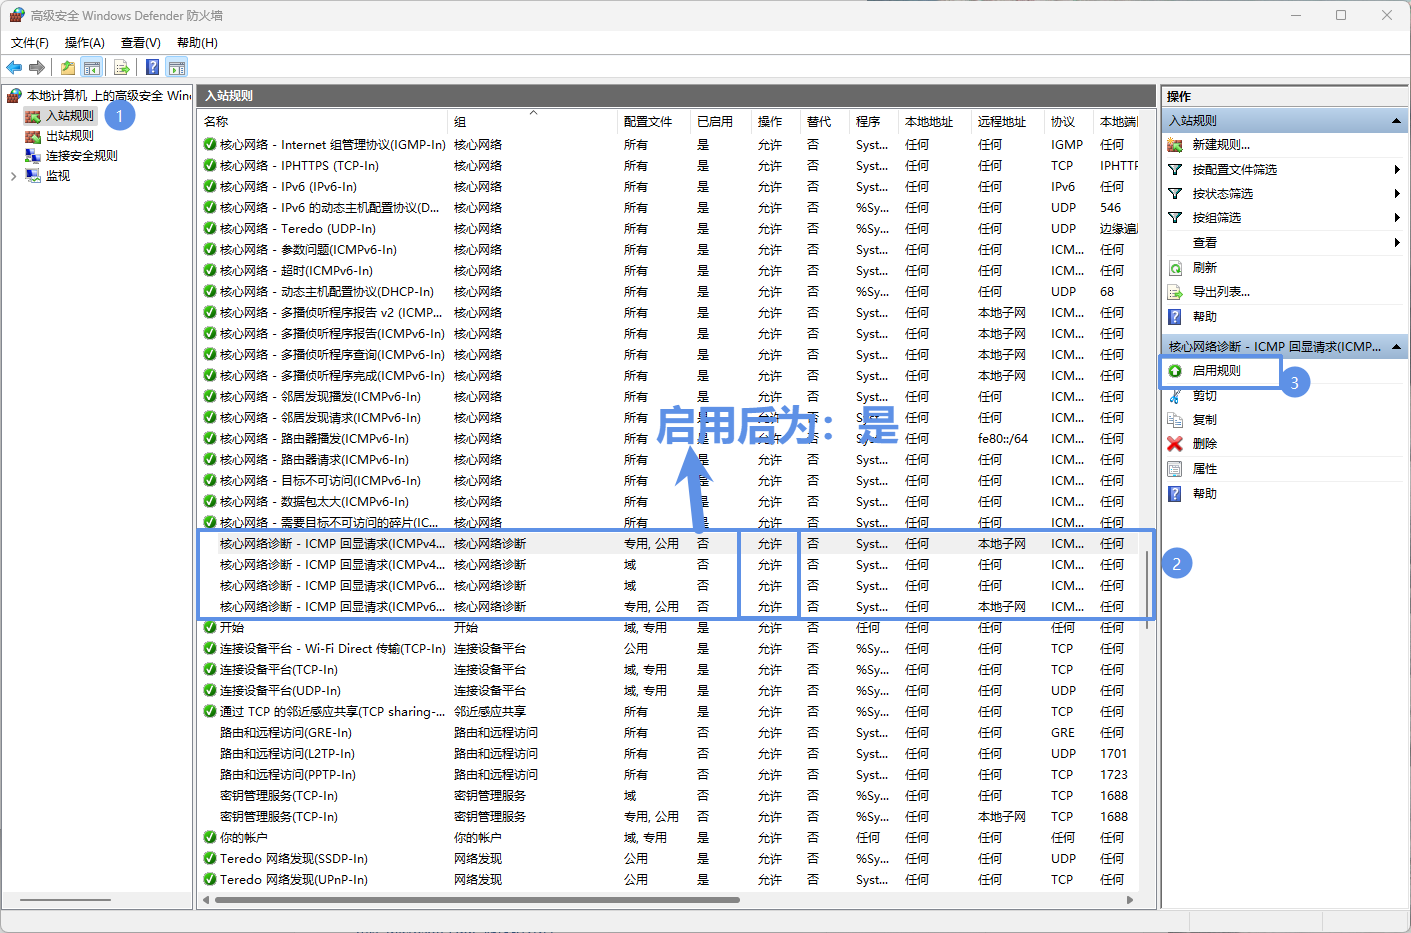Expand the 监视 tree node
Image resolution: width=1411 pixels, height=933 pixels.
(x=13, y=176)
